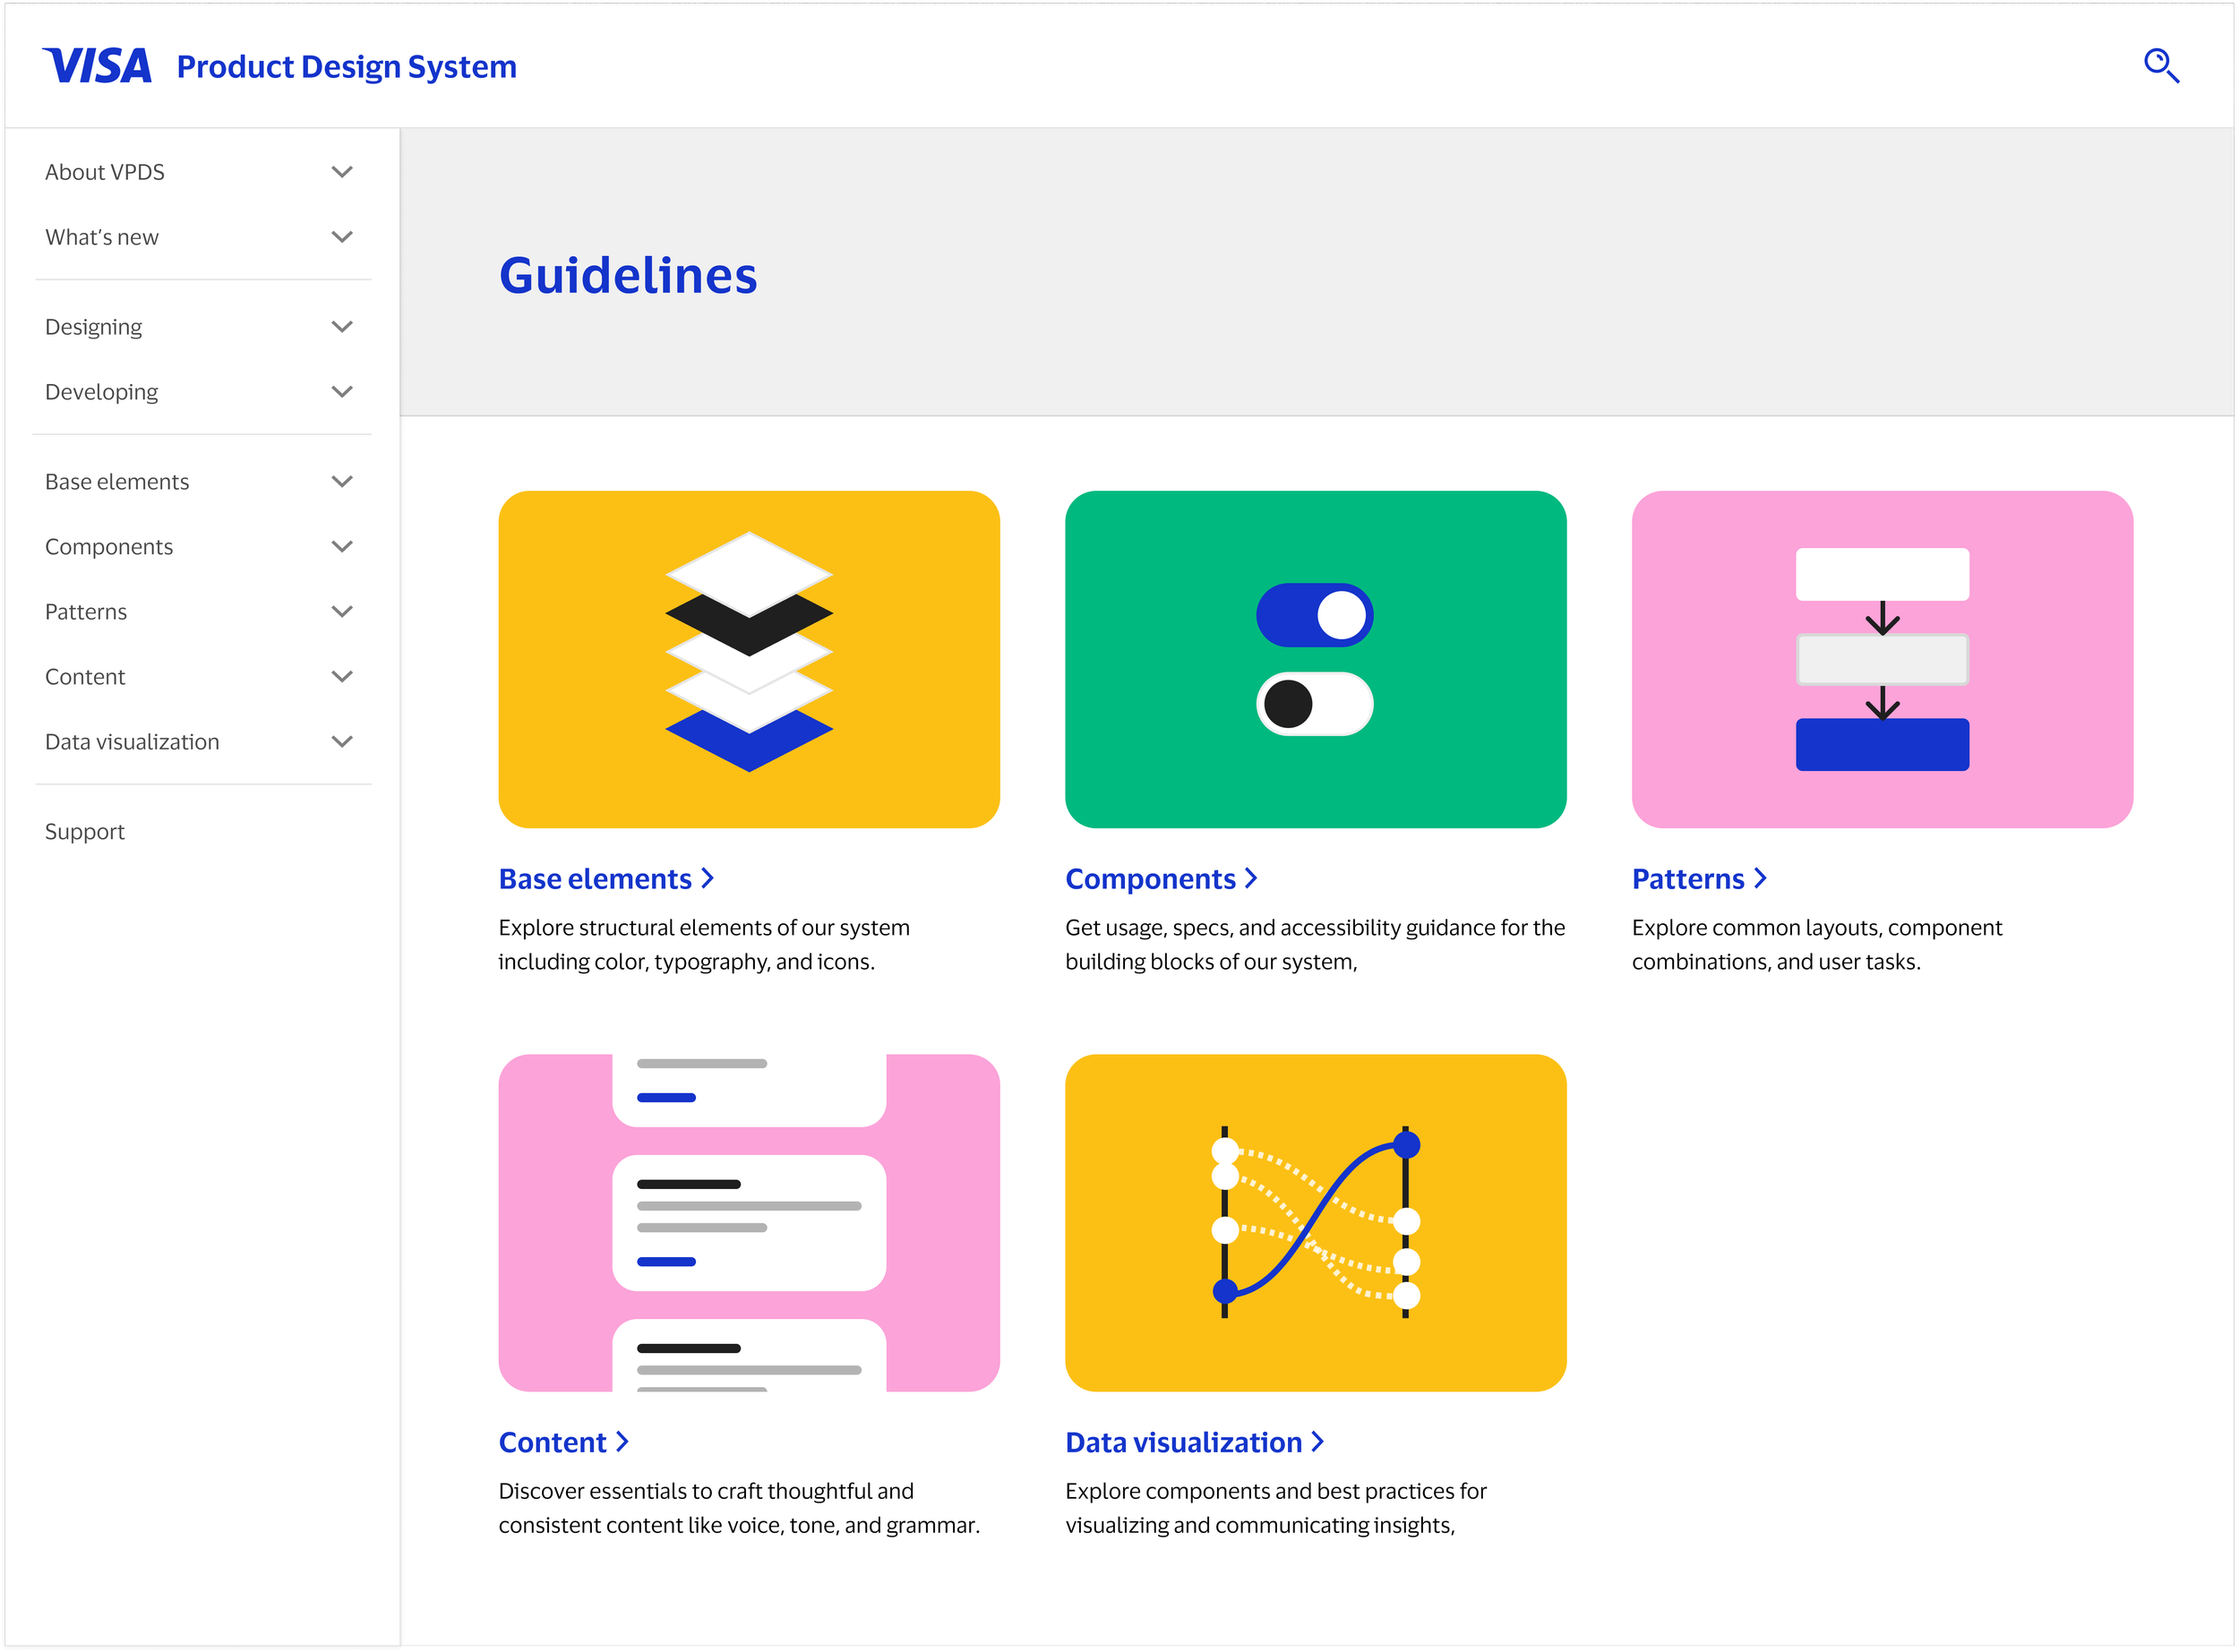This screenshot has width=2239, height=1652.
Task: Click the green toggle switches illustration
Action: point(1314,658)
